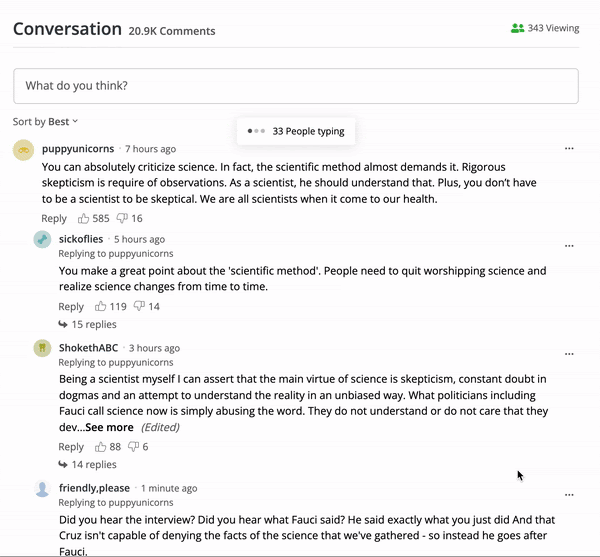This screenshot has width=600, height=557.
Task: Click the What do you think comment box
Action: 296,86
